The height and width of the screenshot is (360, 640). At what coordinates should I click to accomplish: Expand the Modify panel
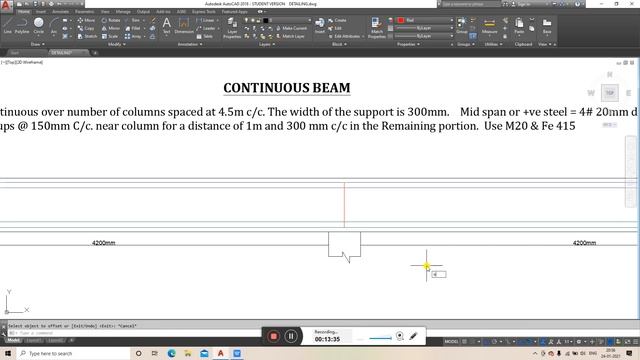[116, 44]
